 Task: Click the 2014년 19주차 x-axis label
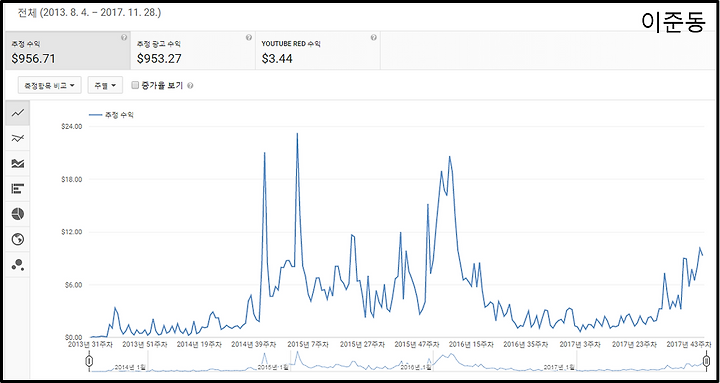pyautogui.click(x=199, y=344)
